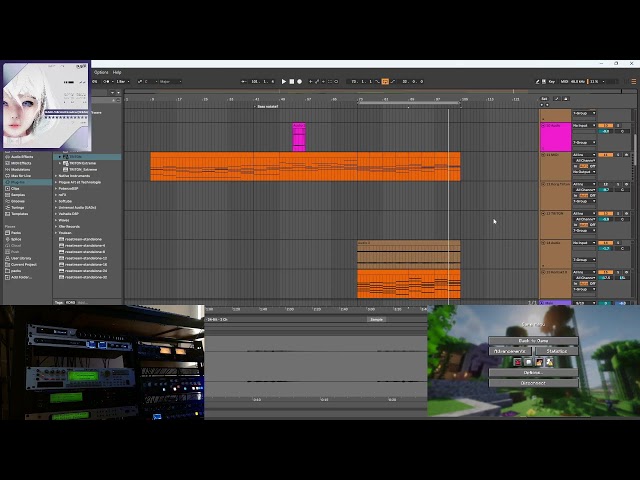Image resolution: width=640 pixels, height=480 pixels.
Task: Activate Key Map Mode
Action: coord(552,82)
